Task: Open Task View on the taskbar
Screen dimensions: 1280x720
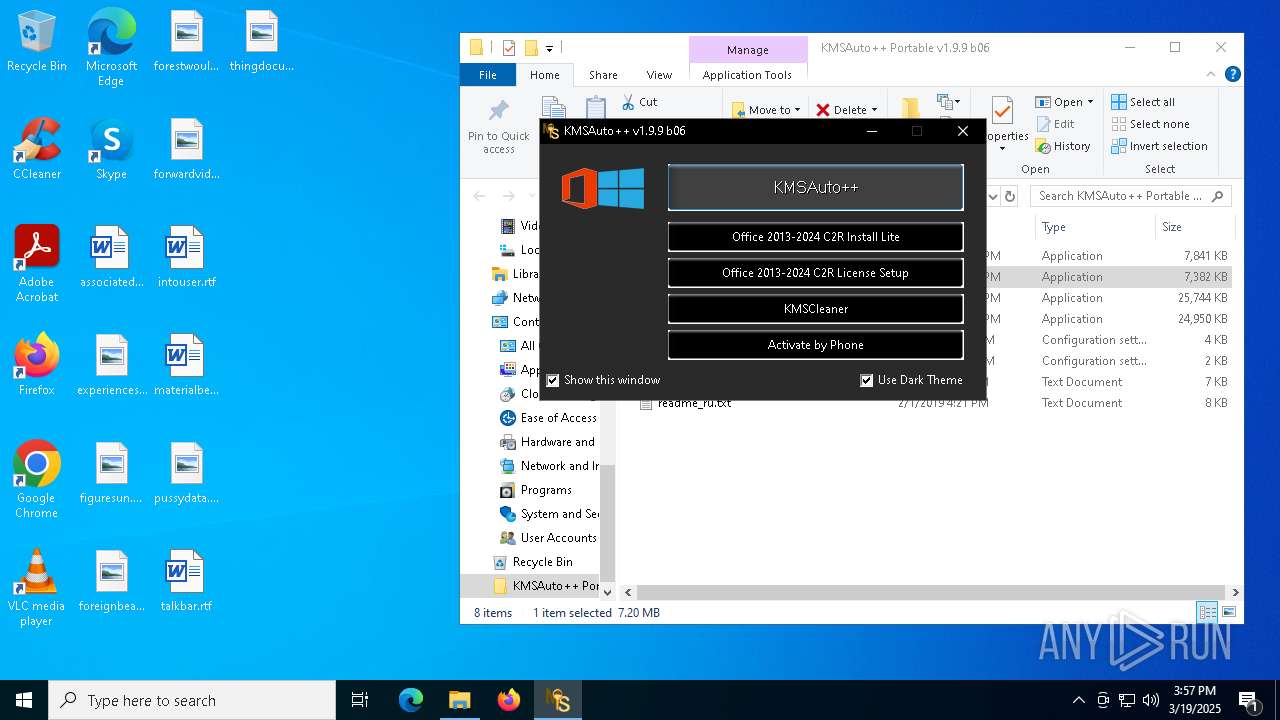Action: pyautogui.click(x=360, y=700)
